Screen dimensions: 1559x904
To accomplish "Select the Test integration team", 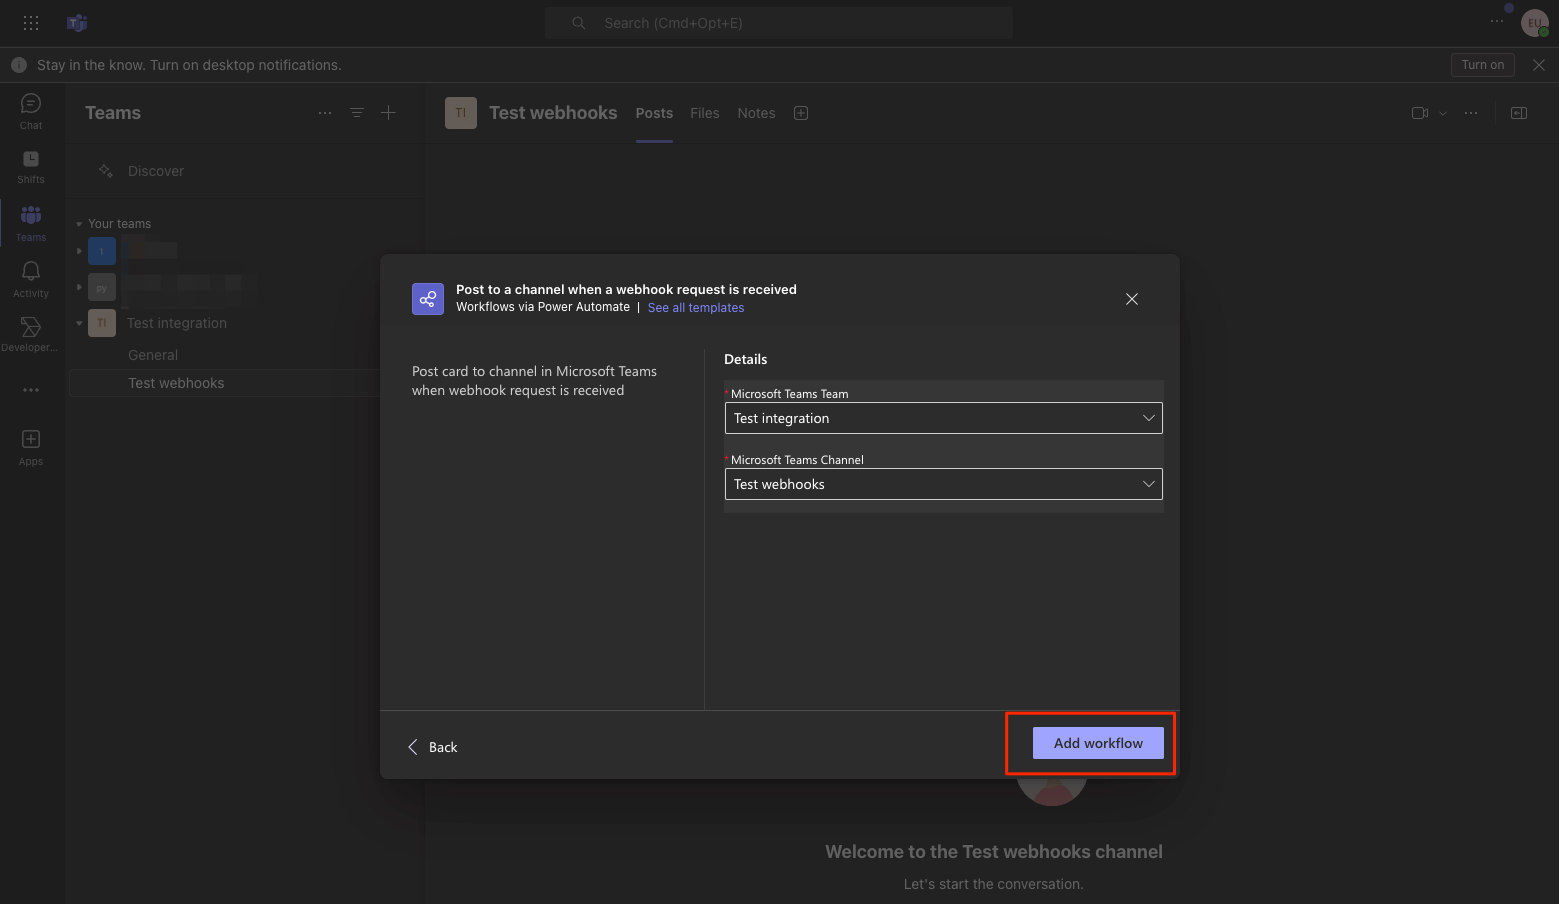I will coord(177,323).
